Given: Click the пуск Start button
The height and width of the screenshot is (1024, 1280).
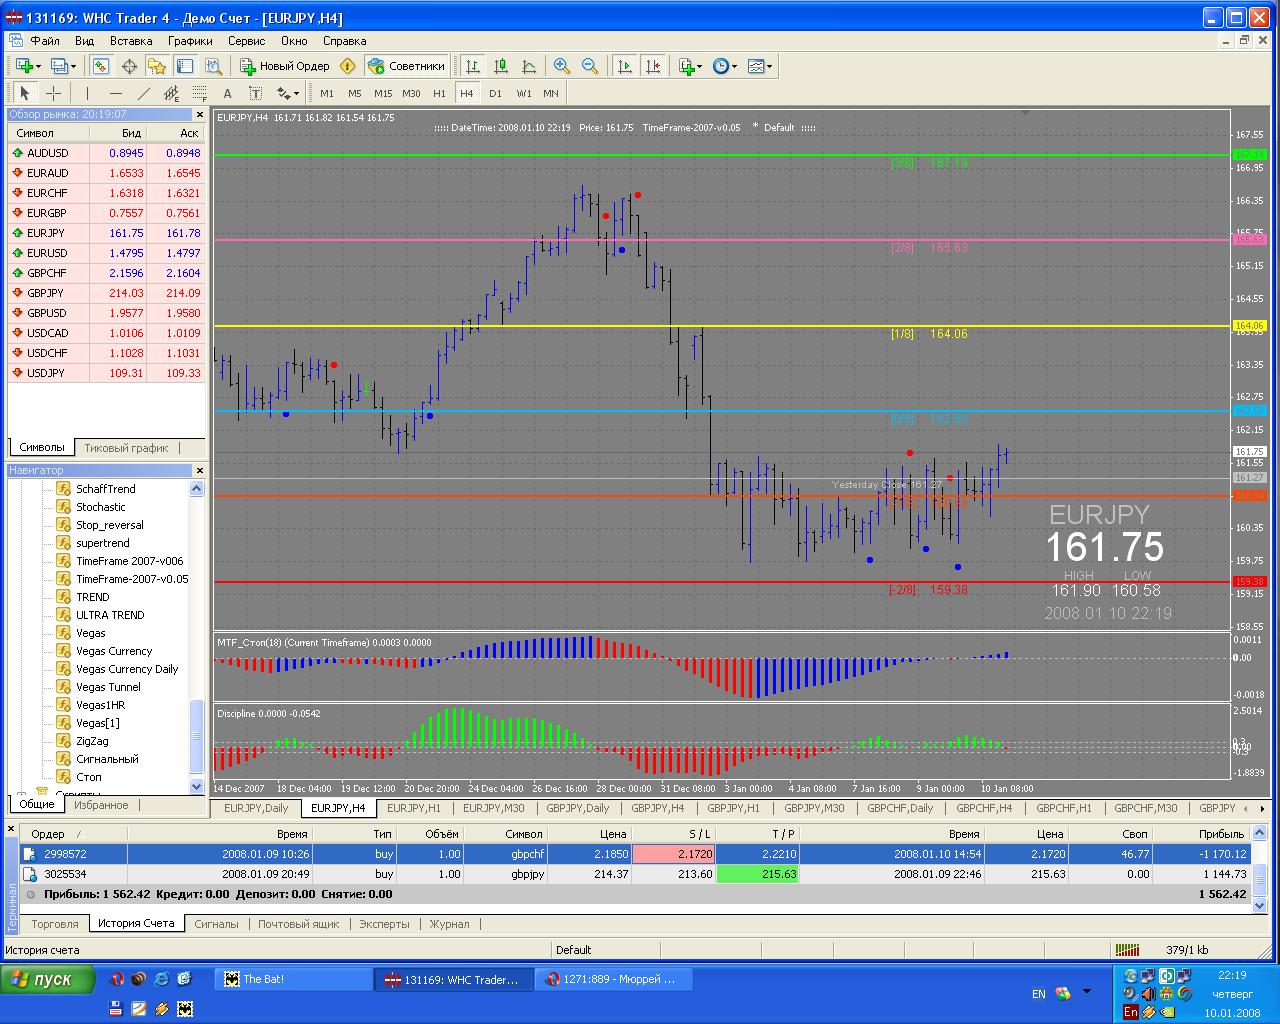Looking at the screenshot, I should (x=48, y=979).
